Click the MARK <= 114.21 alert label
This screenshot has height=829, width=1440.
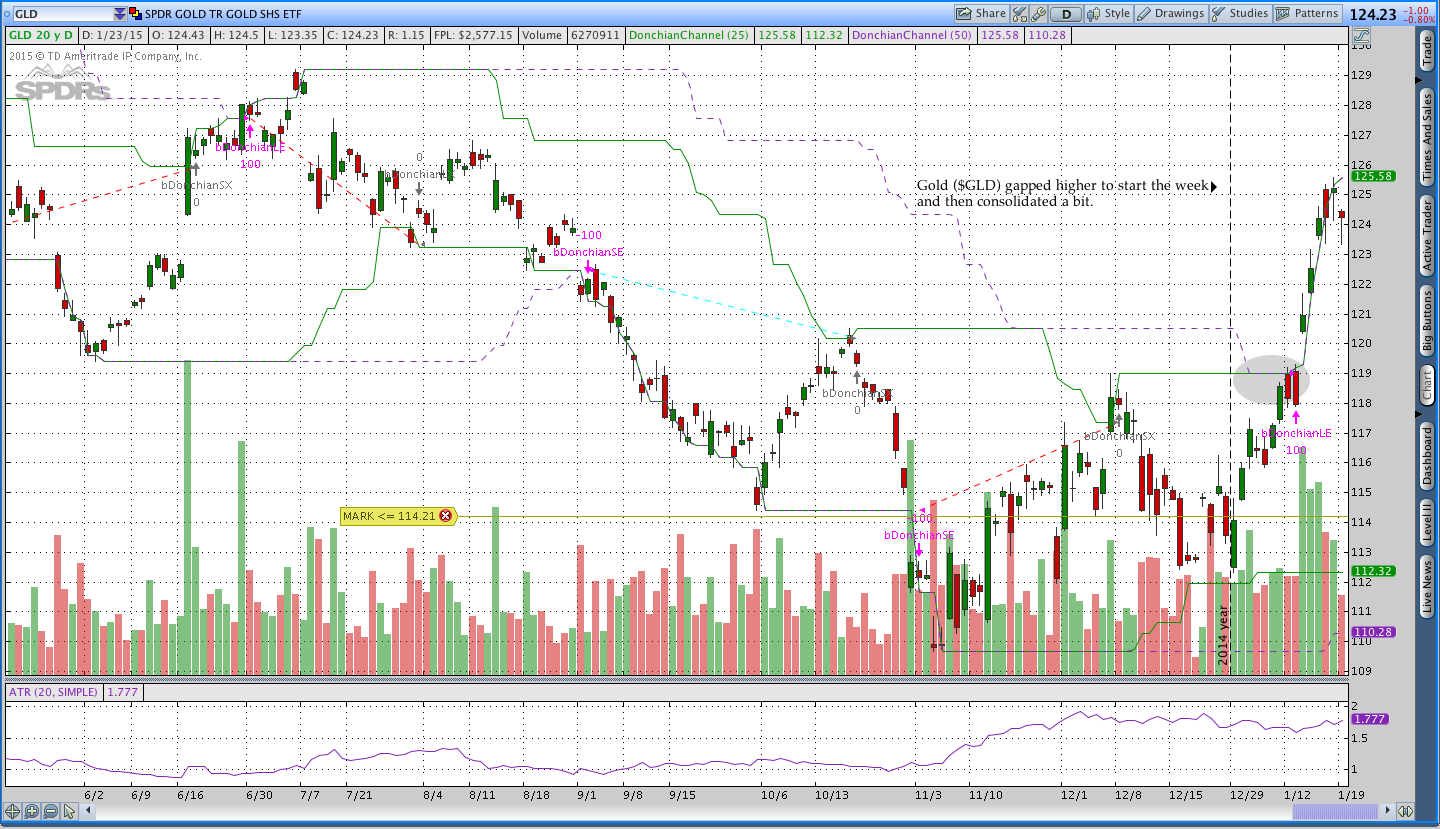coord(389,516)
